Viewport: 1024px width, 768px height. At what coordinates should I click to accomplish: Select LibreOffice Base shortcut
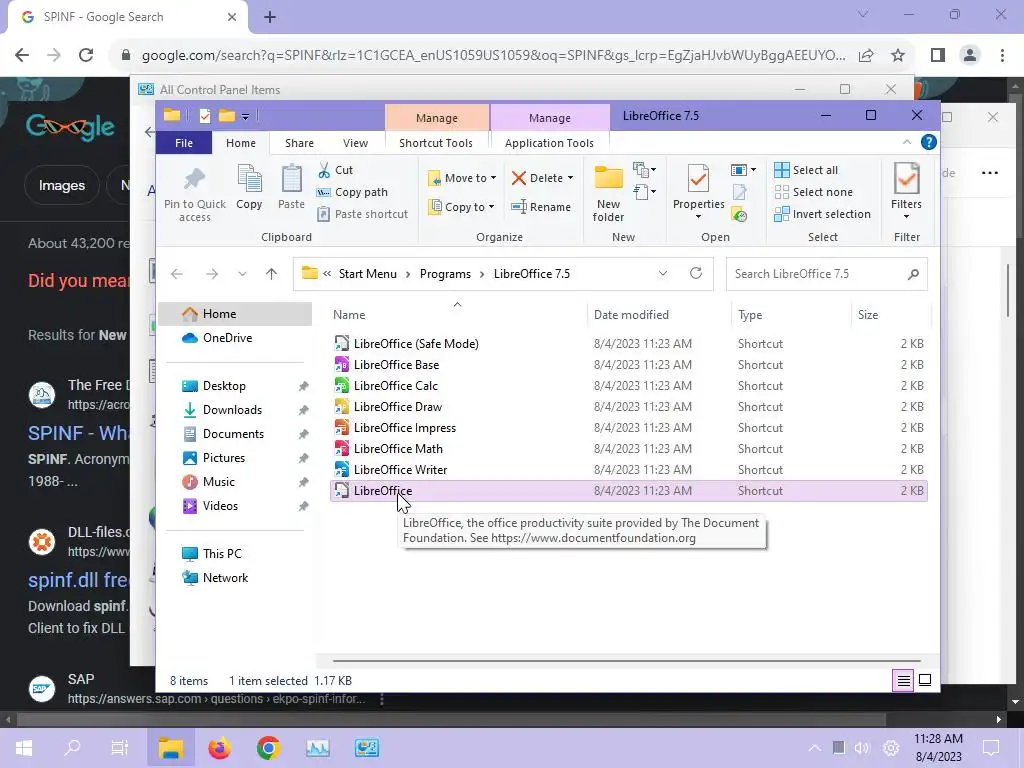click(396, 364)
